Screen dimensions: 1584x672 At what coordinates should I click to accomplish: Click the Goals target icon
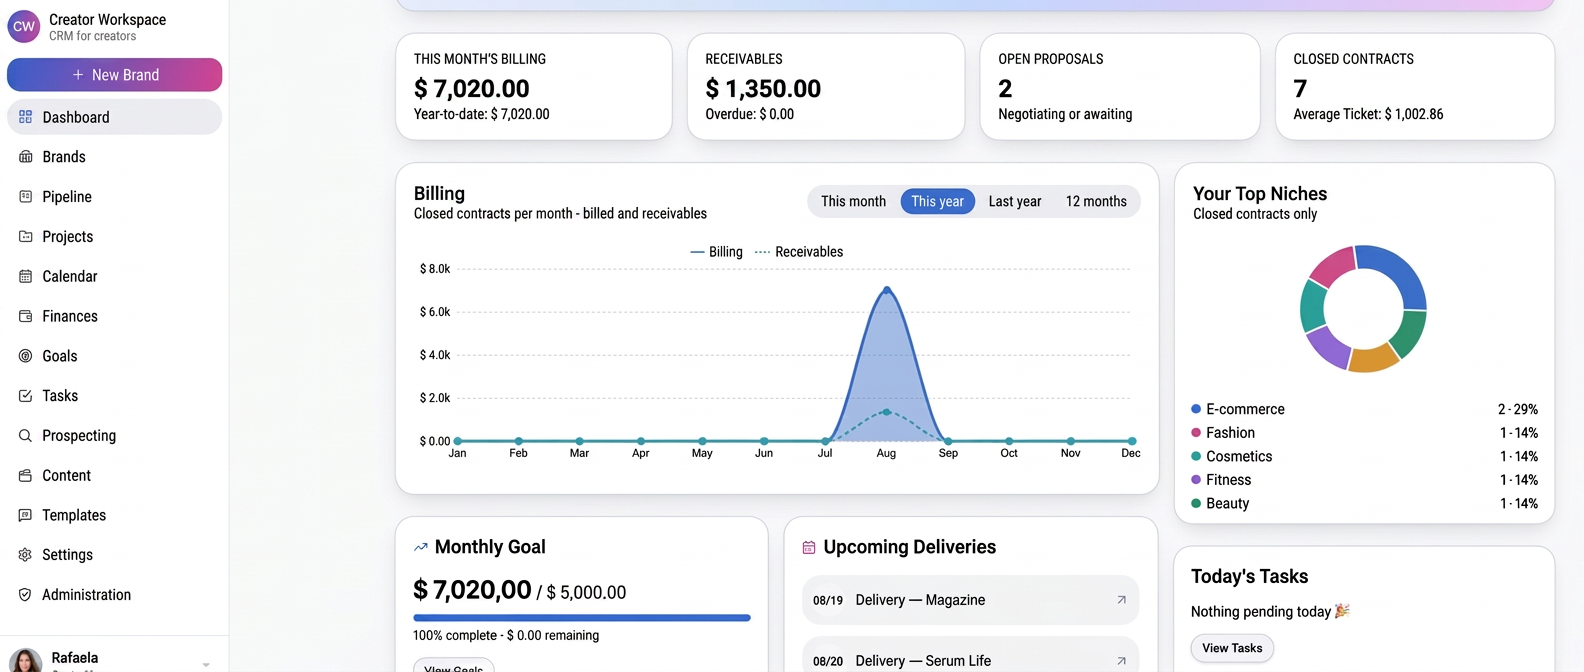(x=26, y=356)
